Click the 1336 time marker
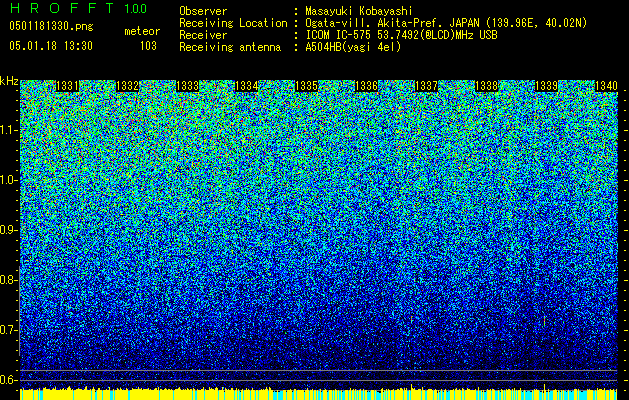The height and width of the screenshot is (400, 629). coord(366,86)
